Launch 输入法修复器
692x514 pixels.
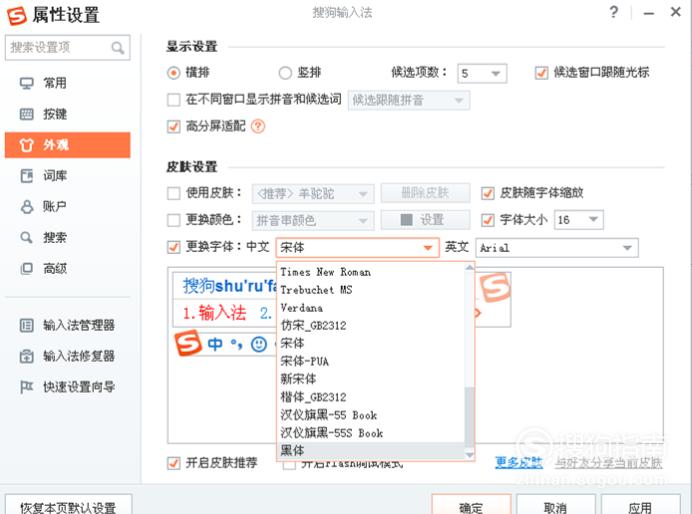[68, 356]
